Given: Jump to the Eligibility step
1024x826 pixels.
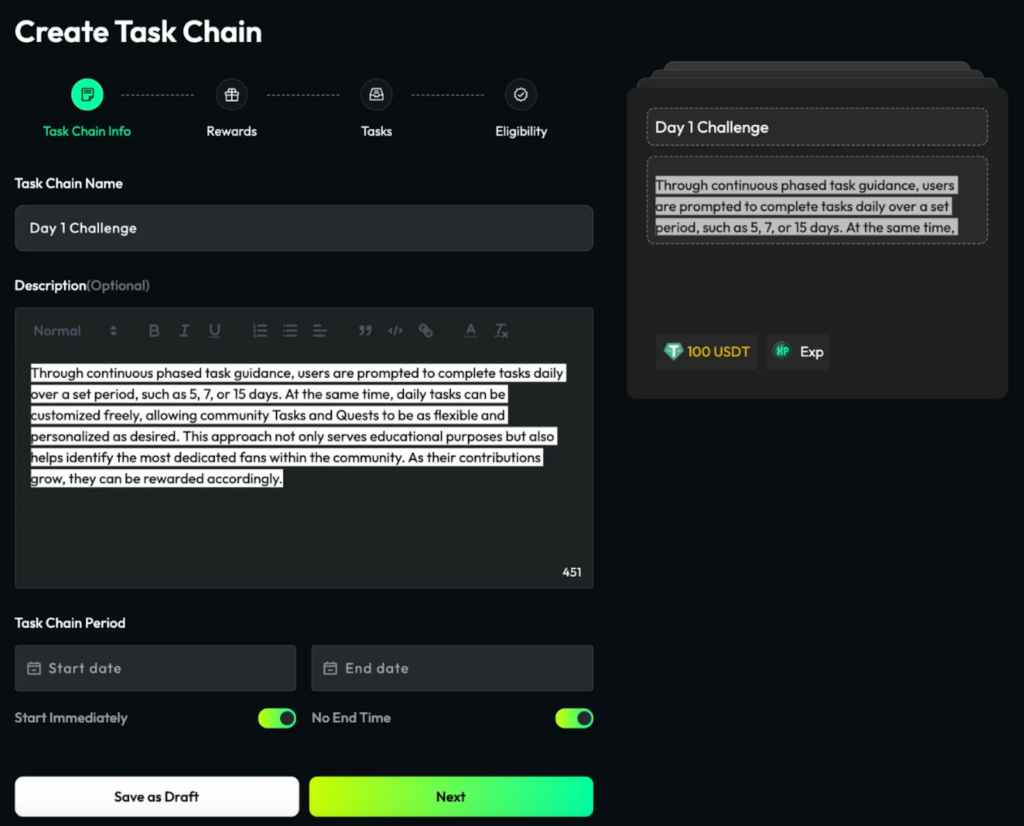Looking at the screenshot, I should pos(521,96).
